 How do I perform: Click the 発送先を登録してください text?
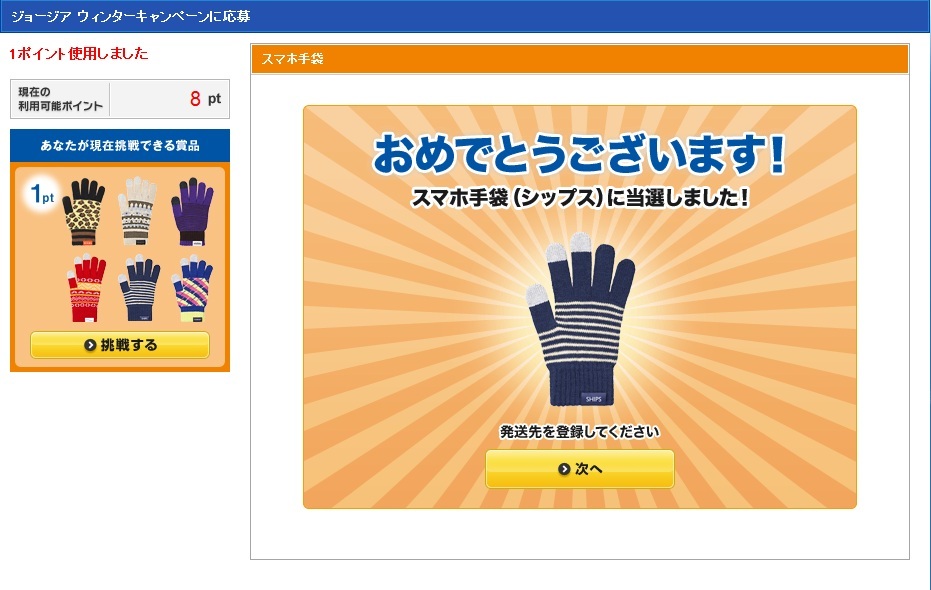(580, 432)
